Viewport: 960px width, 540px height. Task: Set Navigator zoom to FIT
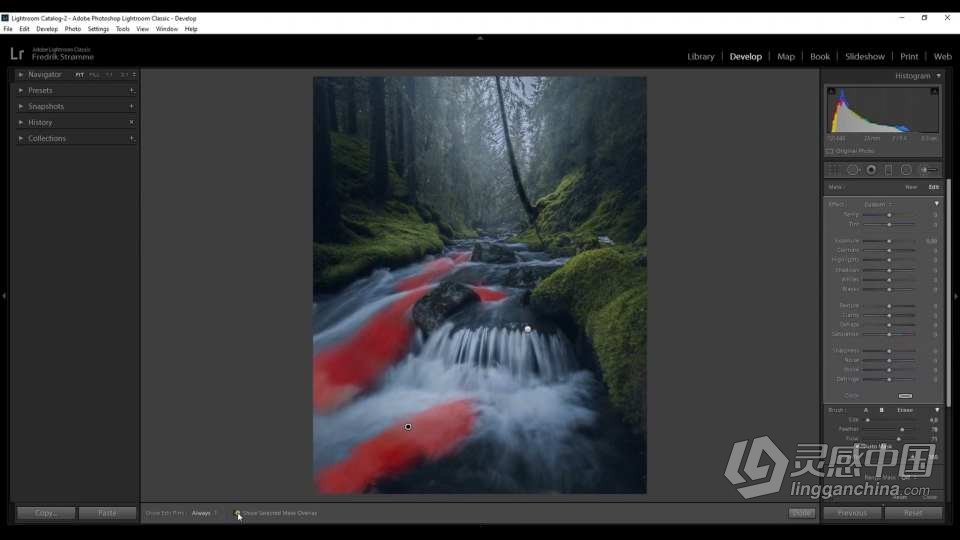(x=80, y=75)
